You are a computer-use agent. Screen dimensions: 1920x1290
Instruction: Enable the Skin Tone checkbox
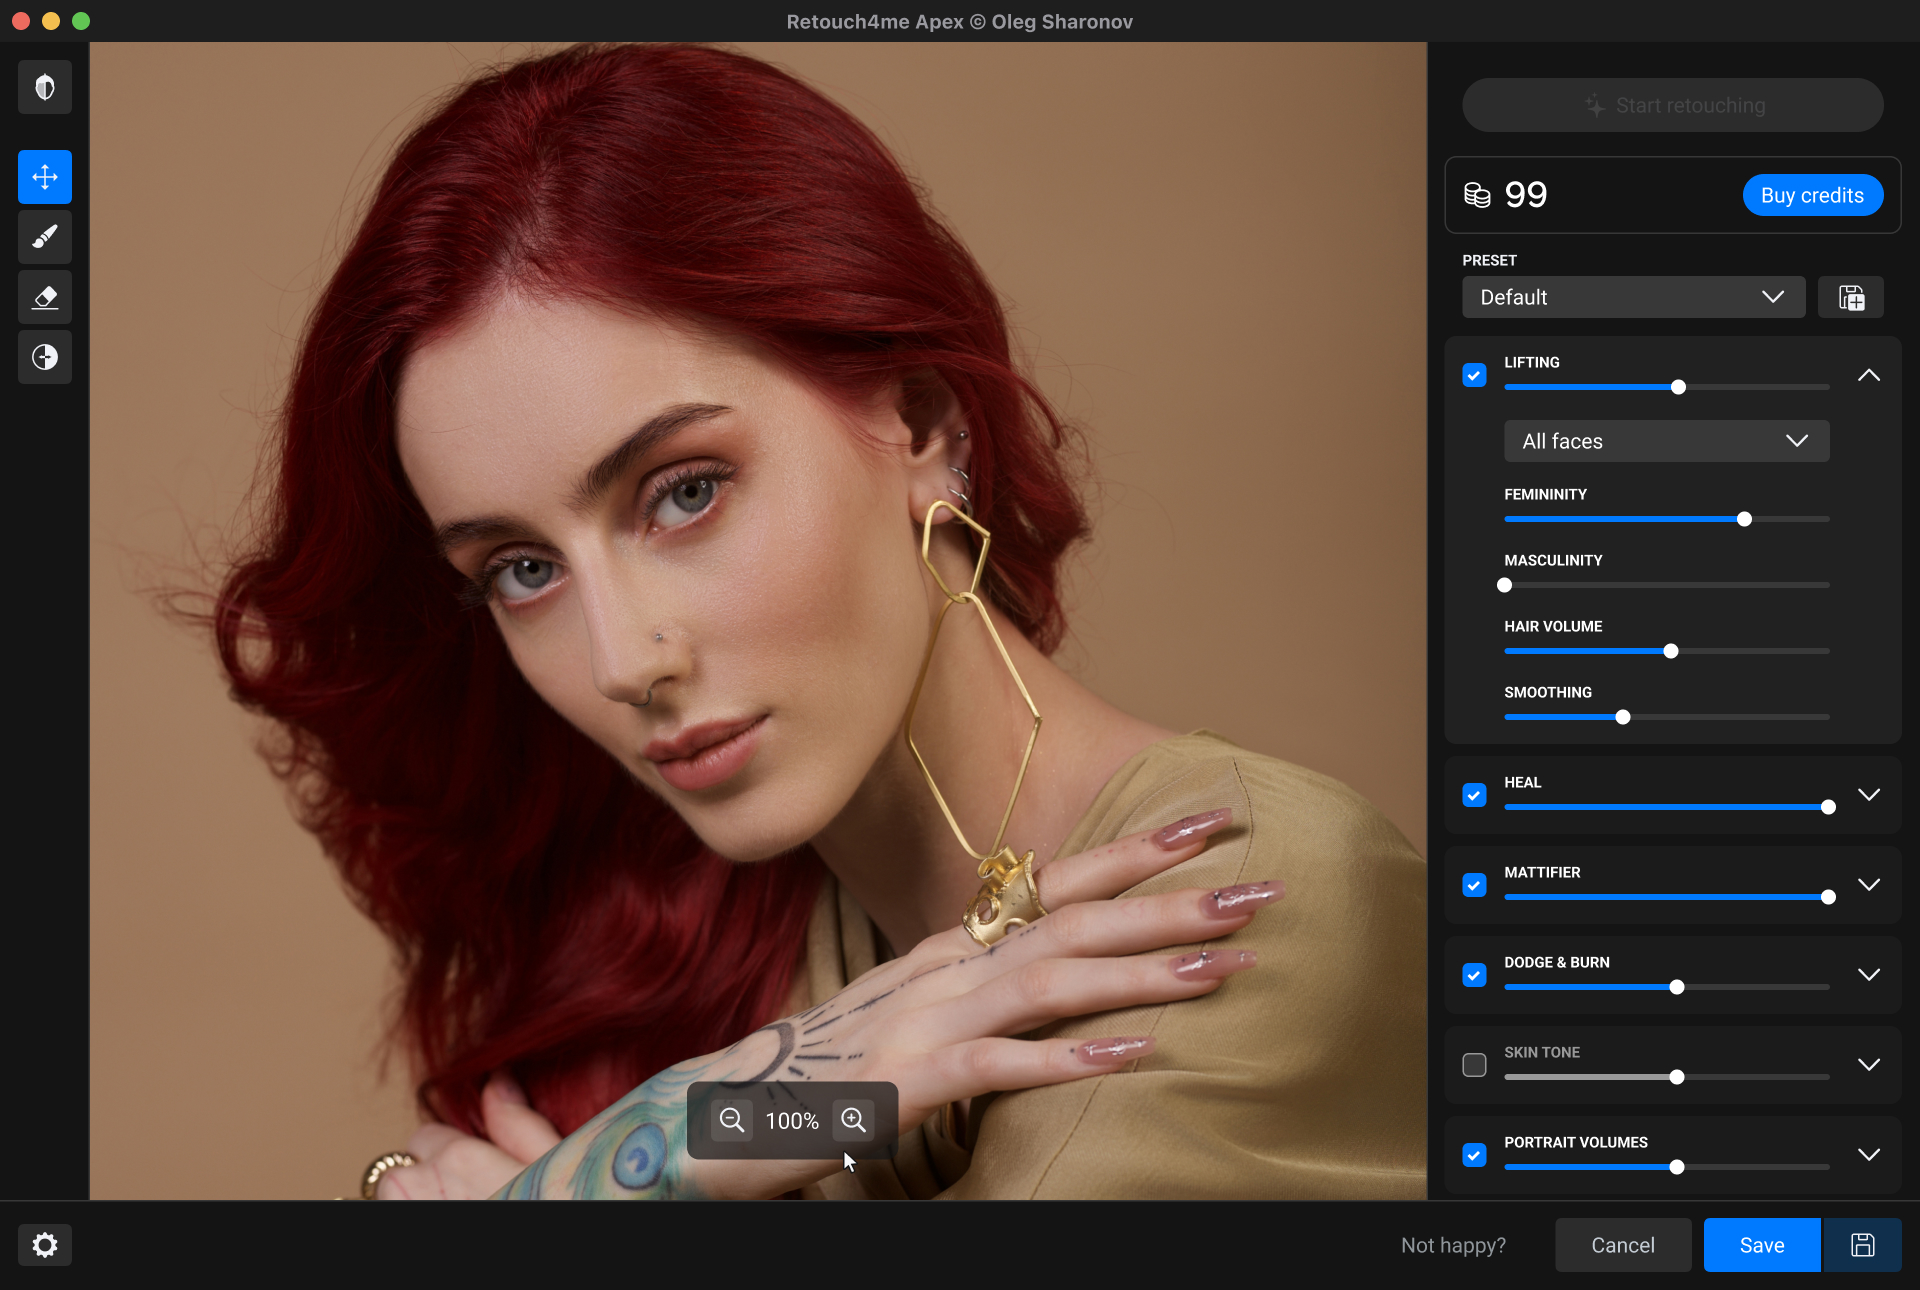click(1474, 1065)
